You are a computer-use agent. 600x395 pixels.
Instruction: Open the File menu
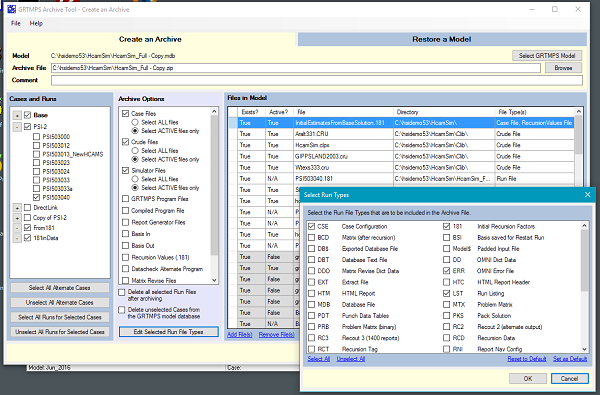(x=16, y=23)
